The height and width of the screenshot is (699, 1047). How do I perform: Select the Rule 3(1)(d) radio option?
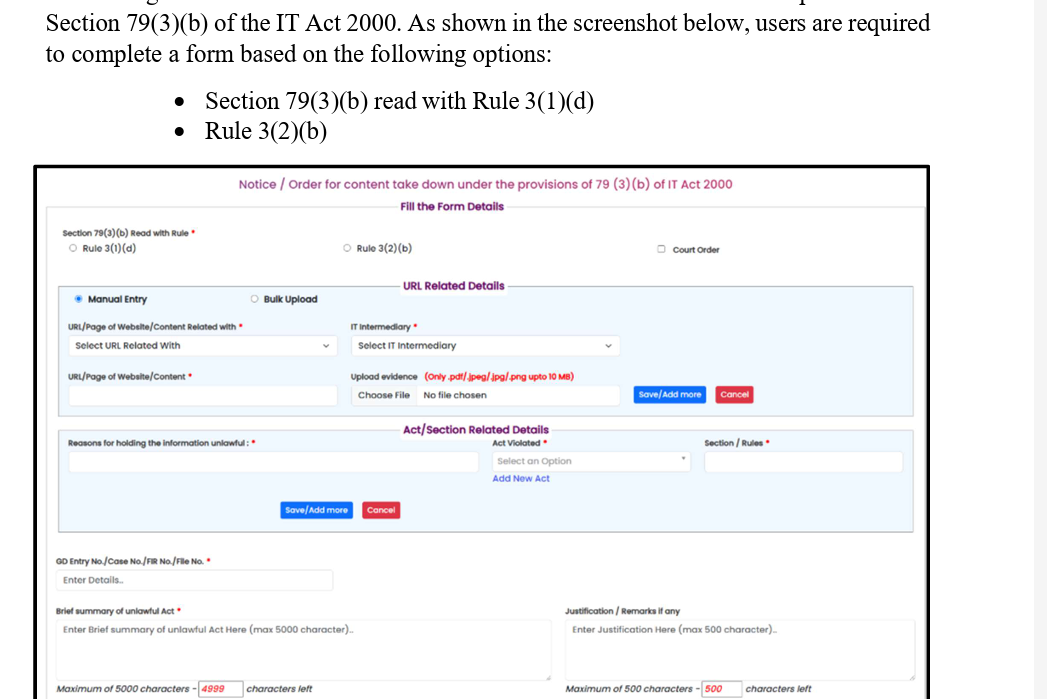(x=73, y=249)
